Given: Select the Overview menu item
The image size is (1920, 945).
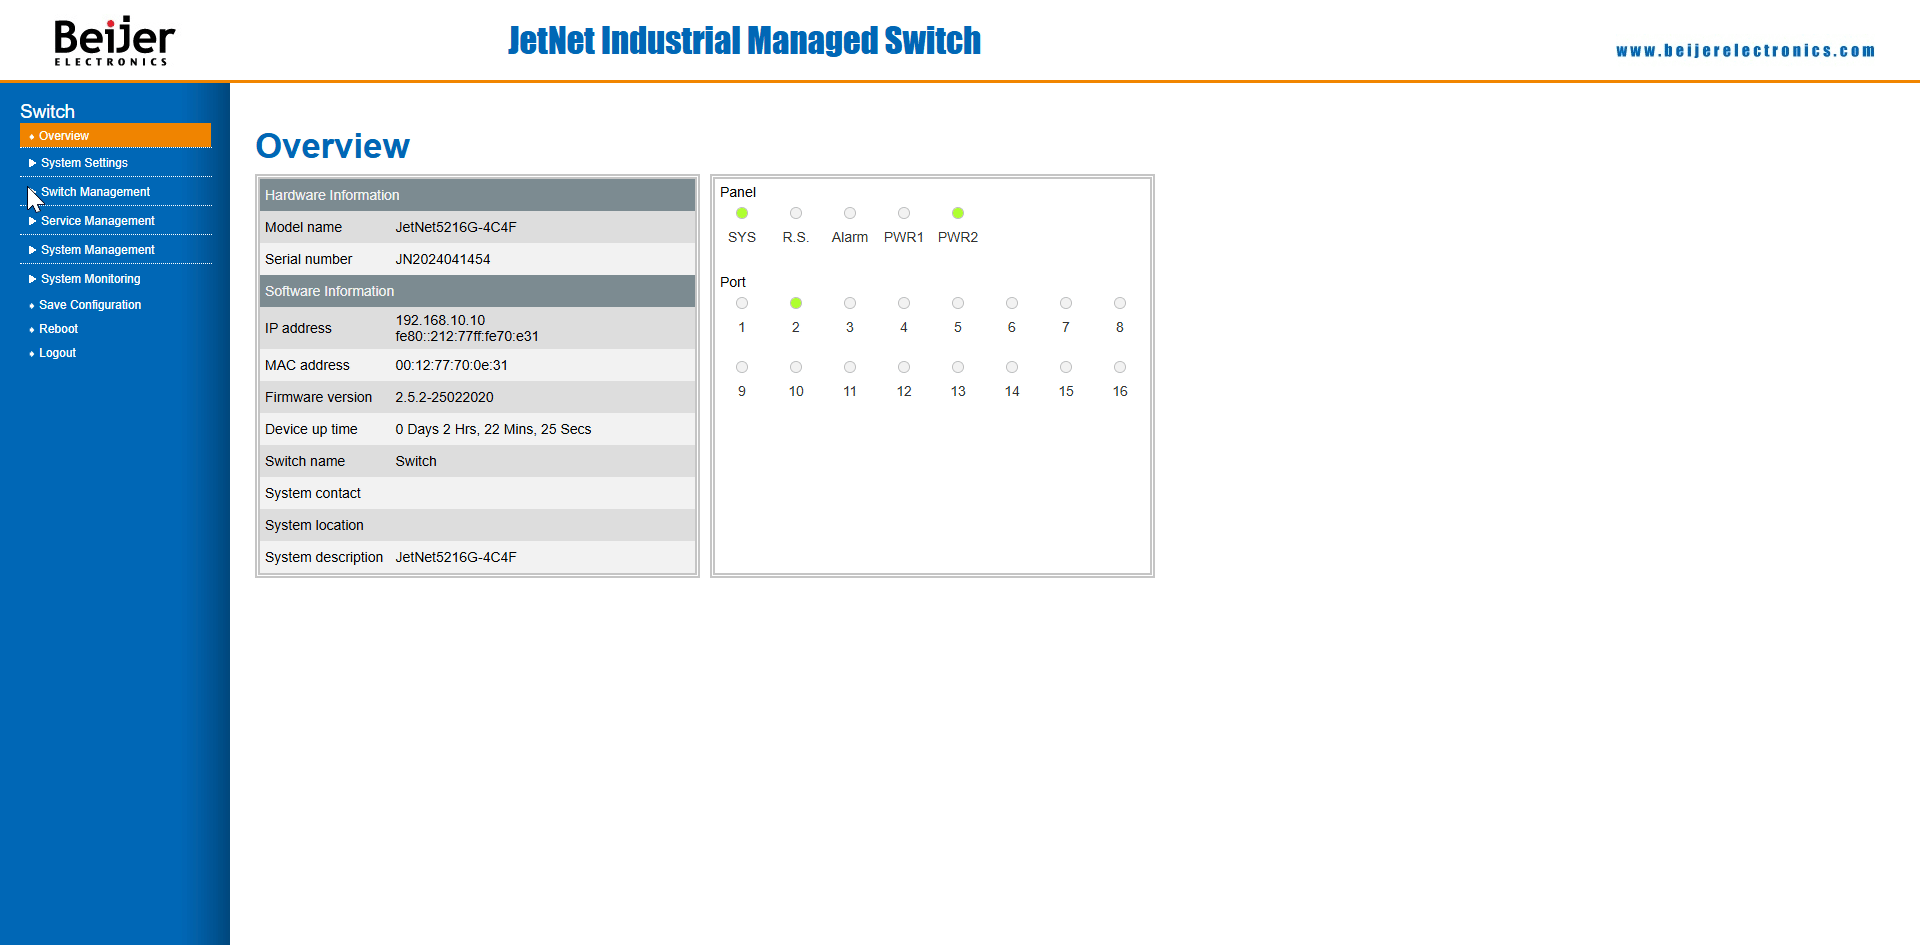Looking at the screenshot, I should (115, 136).
